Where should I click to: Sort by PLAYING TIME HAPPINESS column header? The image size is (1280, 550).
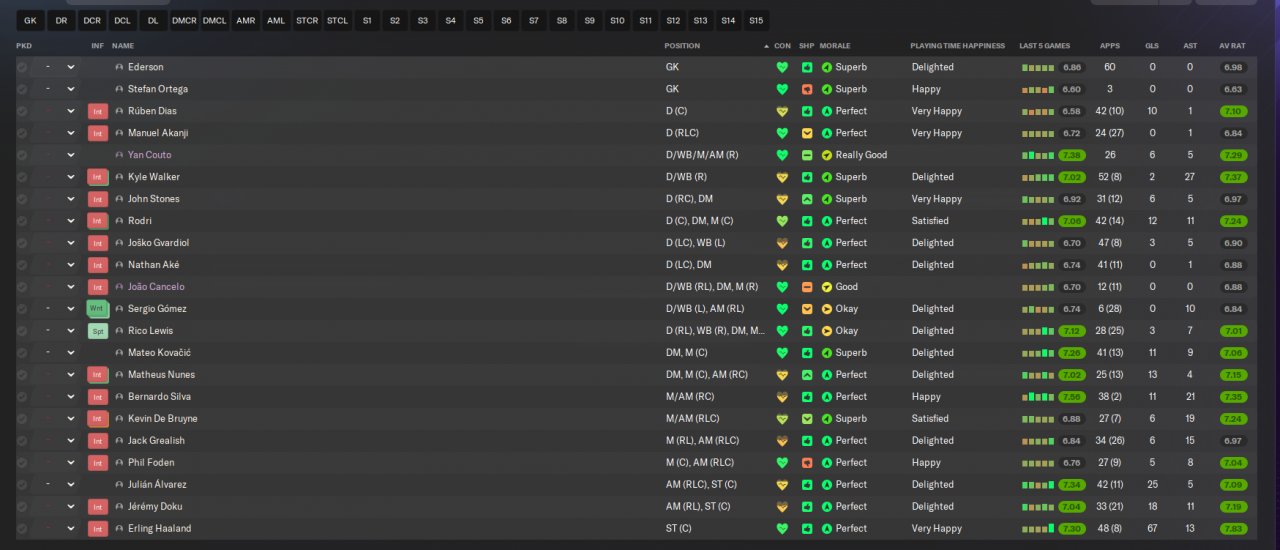click(957, 46)
